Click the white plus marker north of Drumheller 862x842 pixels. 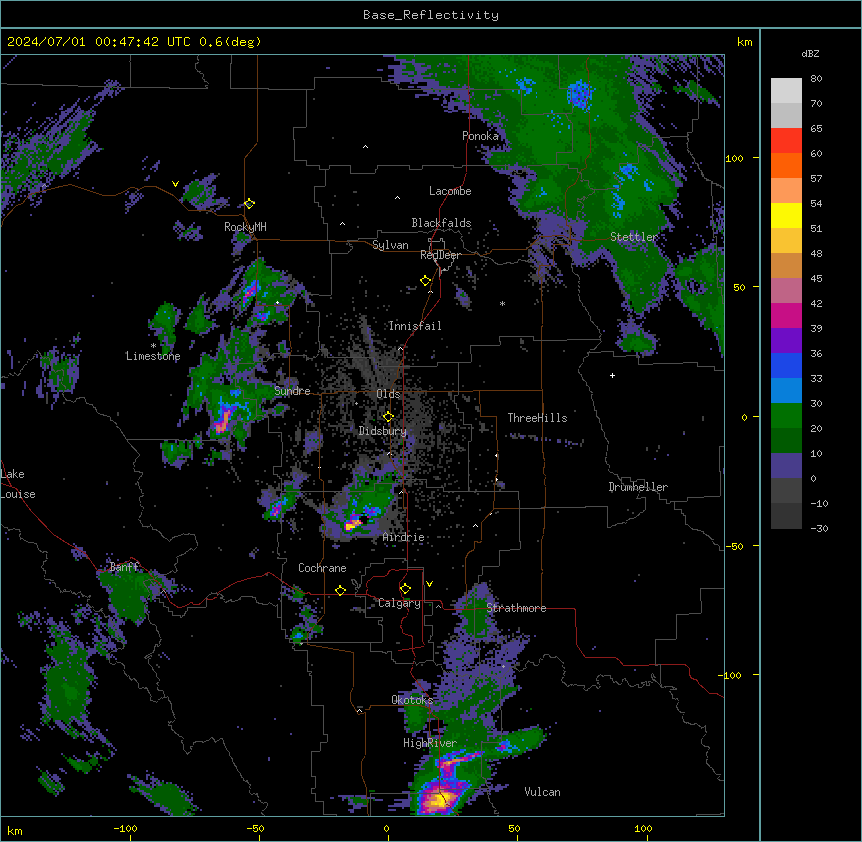tap(612, 375)
